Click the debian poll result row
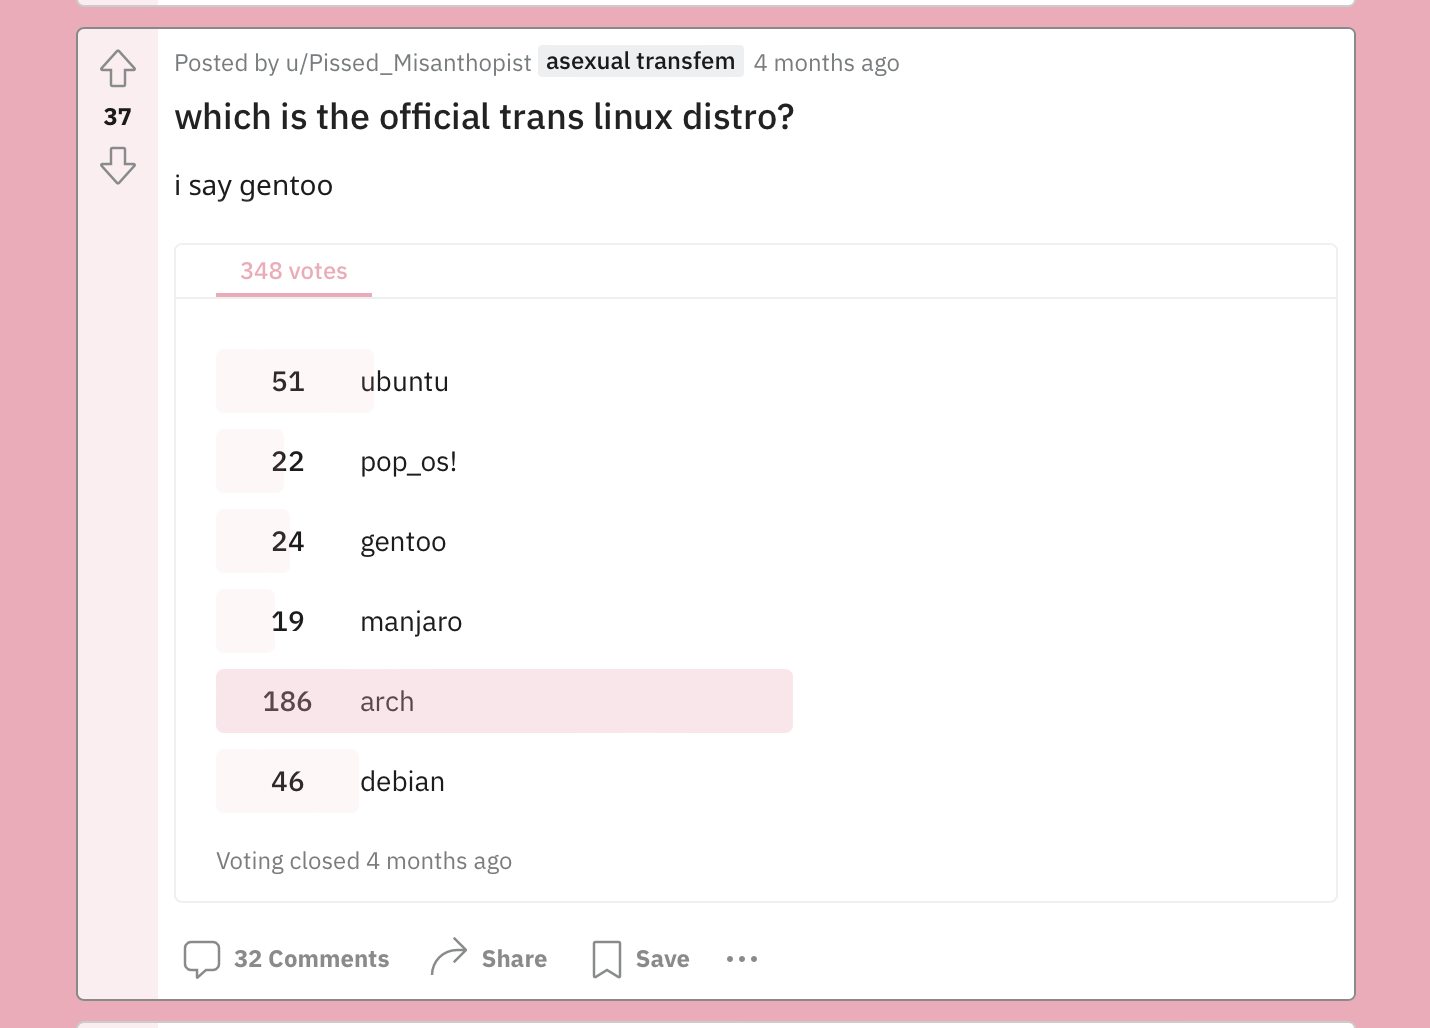Viewport: 1430px width, 1028px height. coord(402,782)
